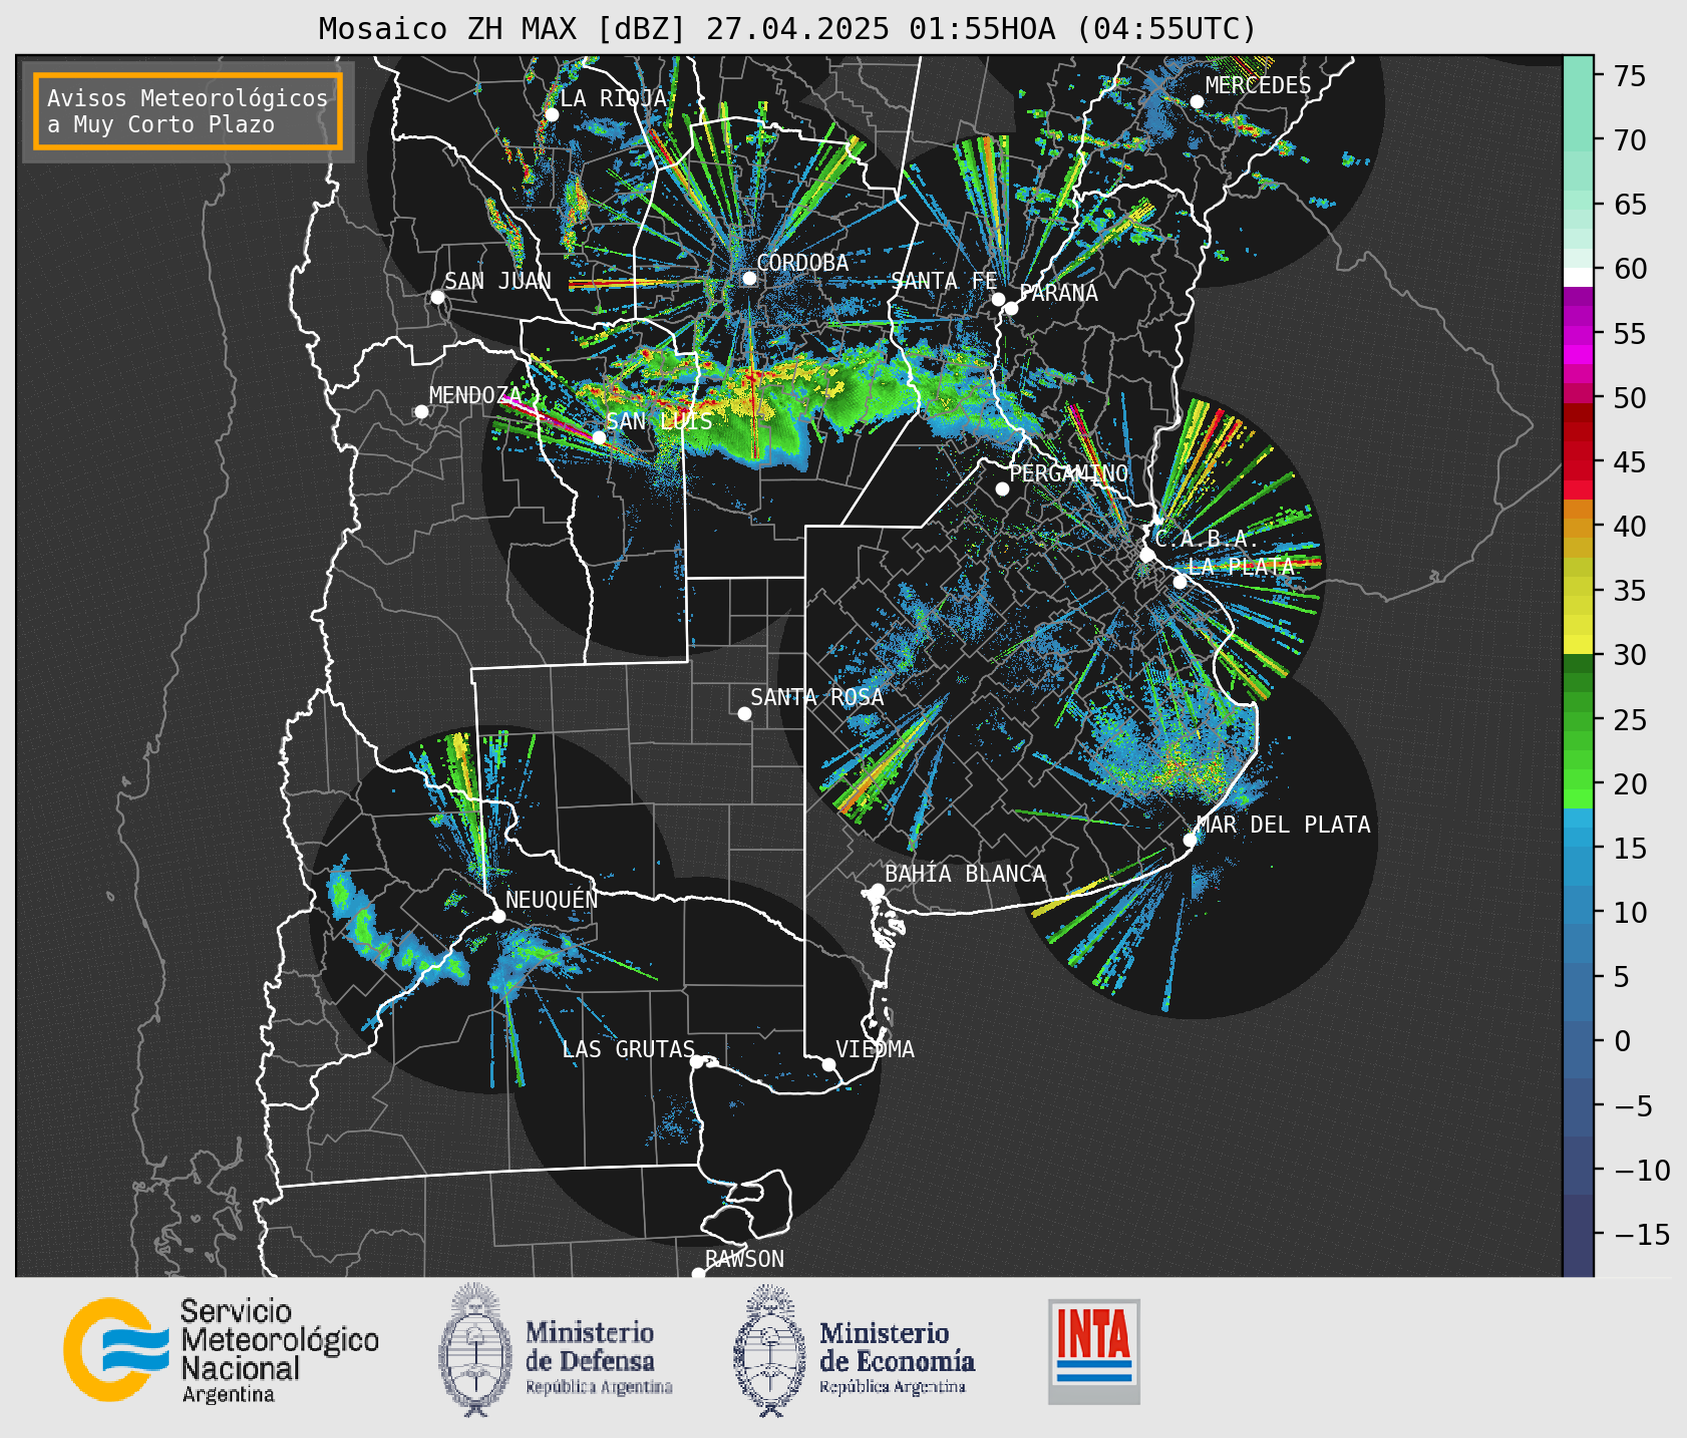Image resolution: width=1687 pixels, height=1438 pixels.
Task: Click the VIEDMA city marker dot
Action: (x=829, y=1064)
